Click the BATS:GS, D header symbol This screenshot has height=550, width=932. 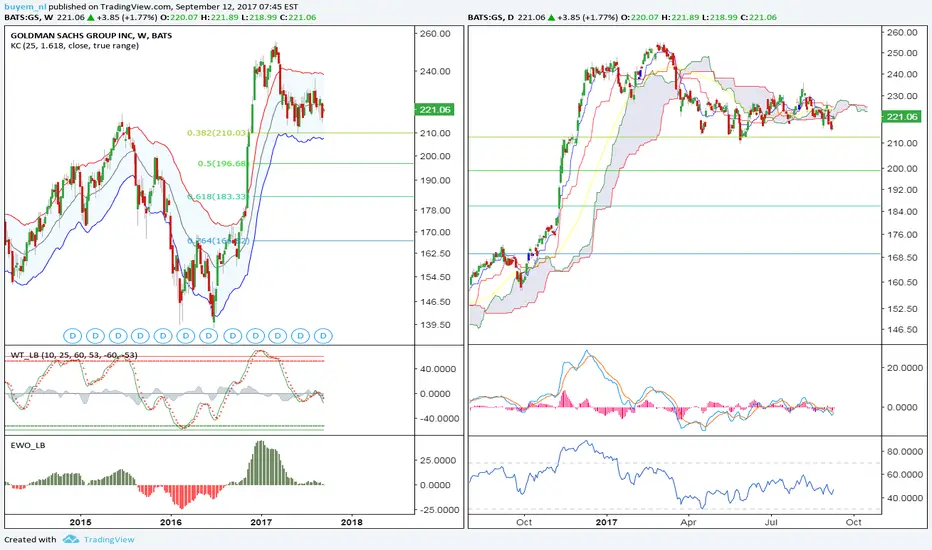coord(491,17)
